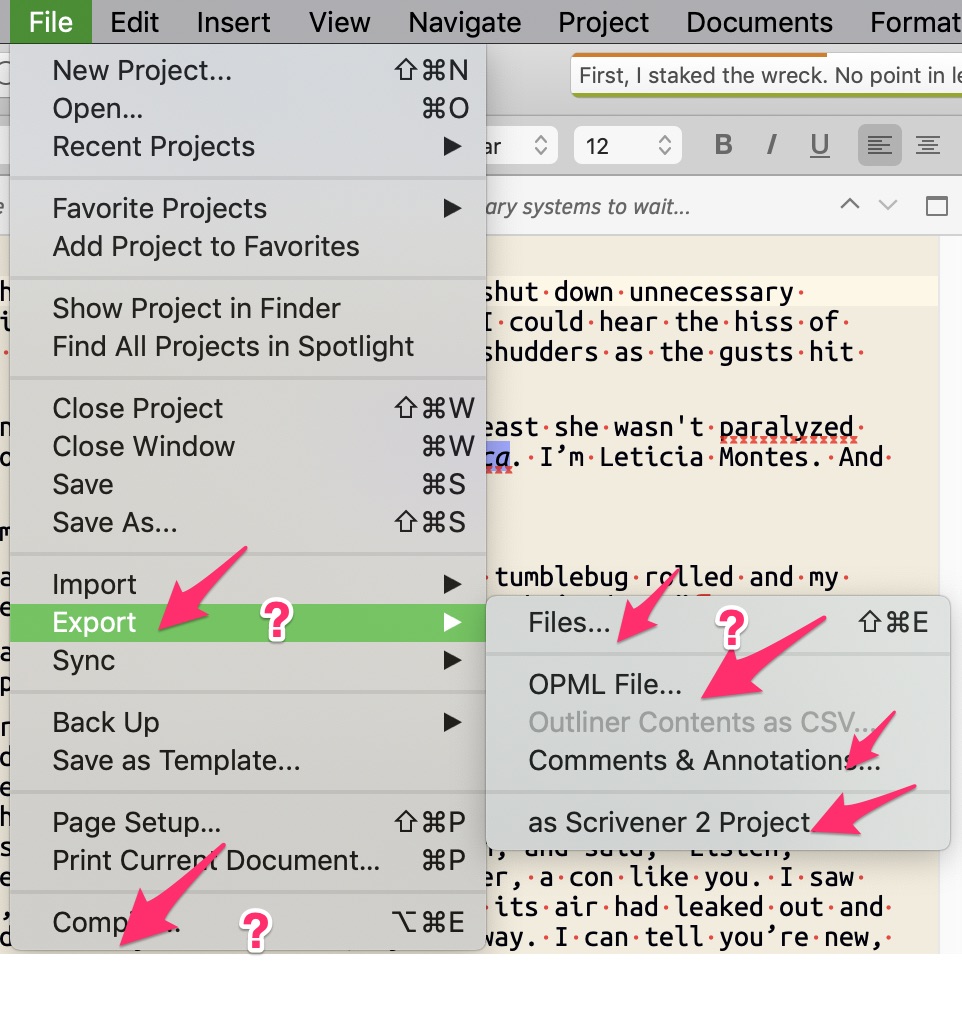This screenshot has width=962, height=1014.
Task: Select center text alignment
Action: (928, 145)
